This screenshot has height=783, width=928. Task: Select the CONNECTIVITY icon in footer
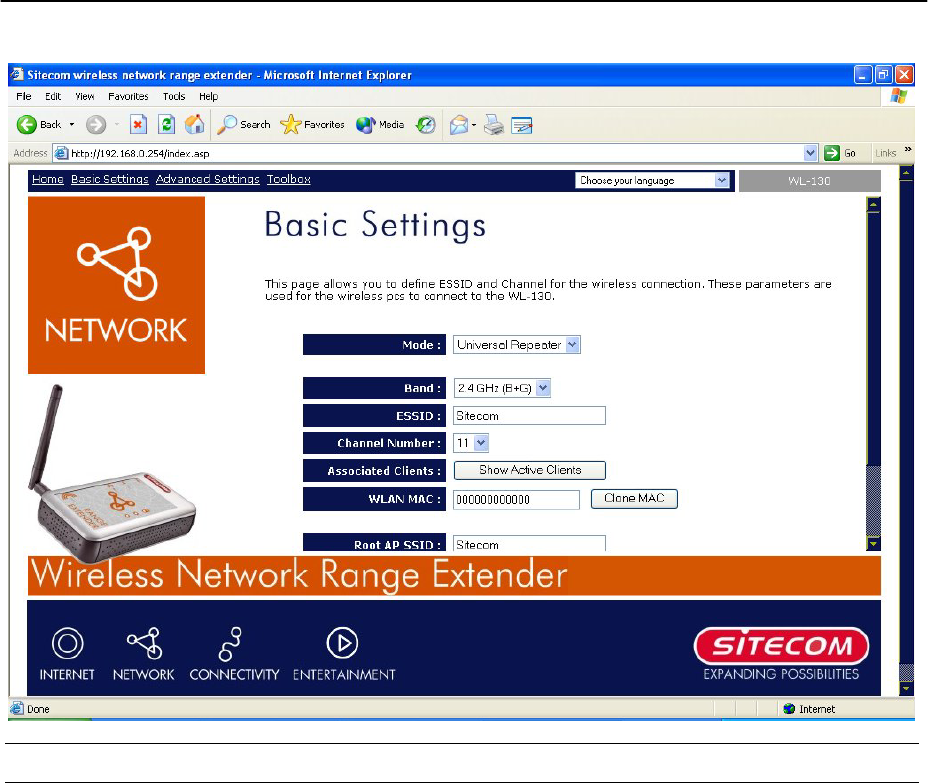pyautogui.click(x=230, y=643)
